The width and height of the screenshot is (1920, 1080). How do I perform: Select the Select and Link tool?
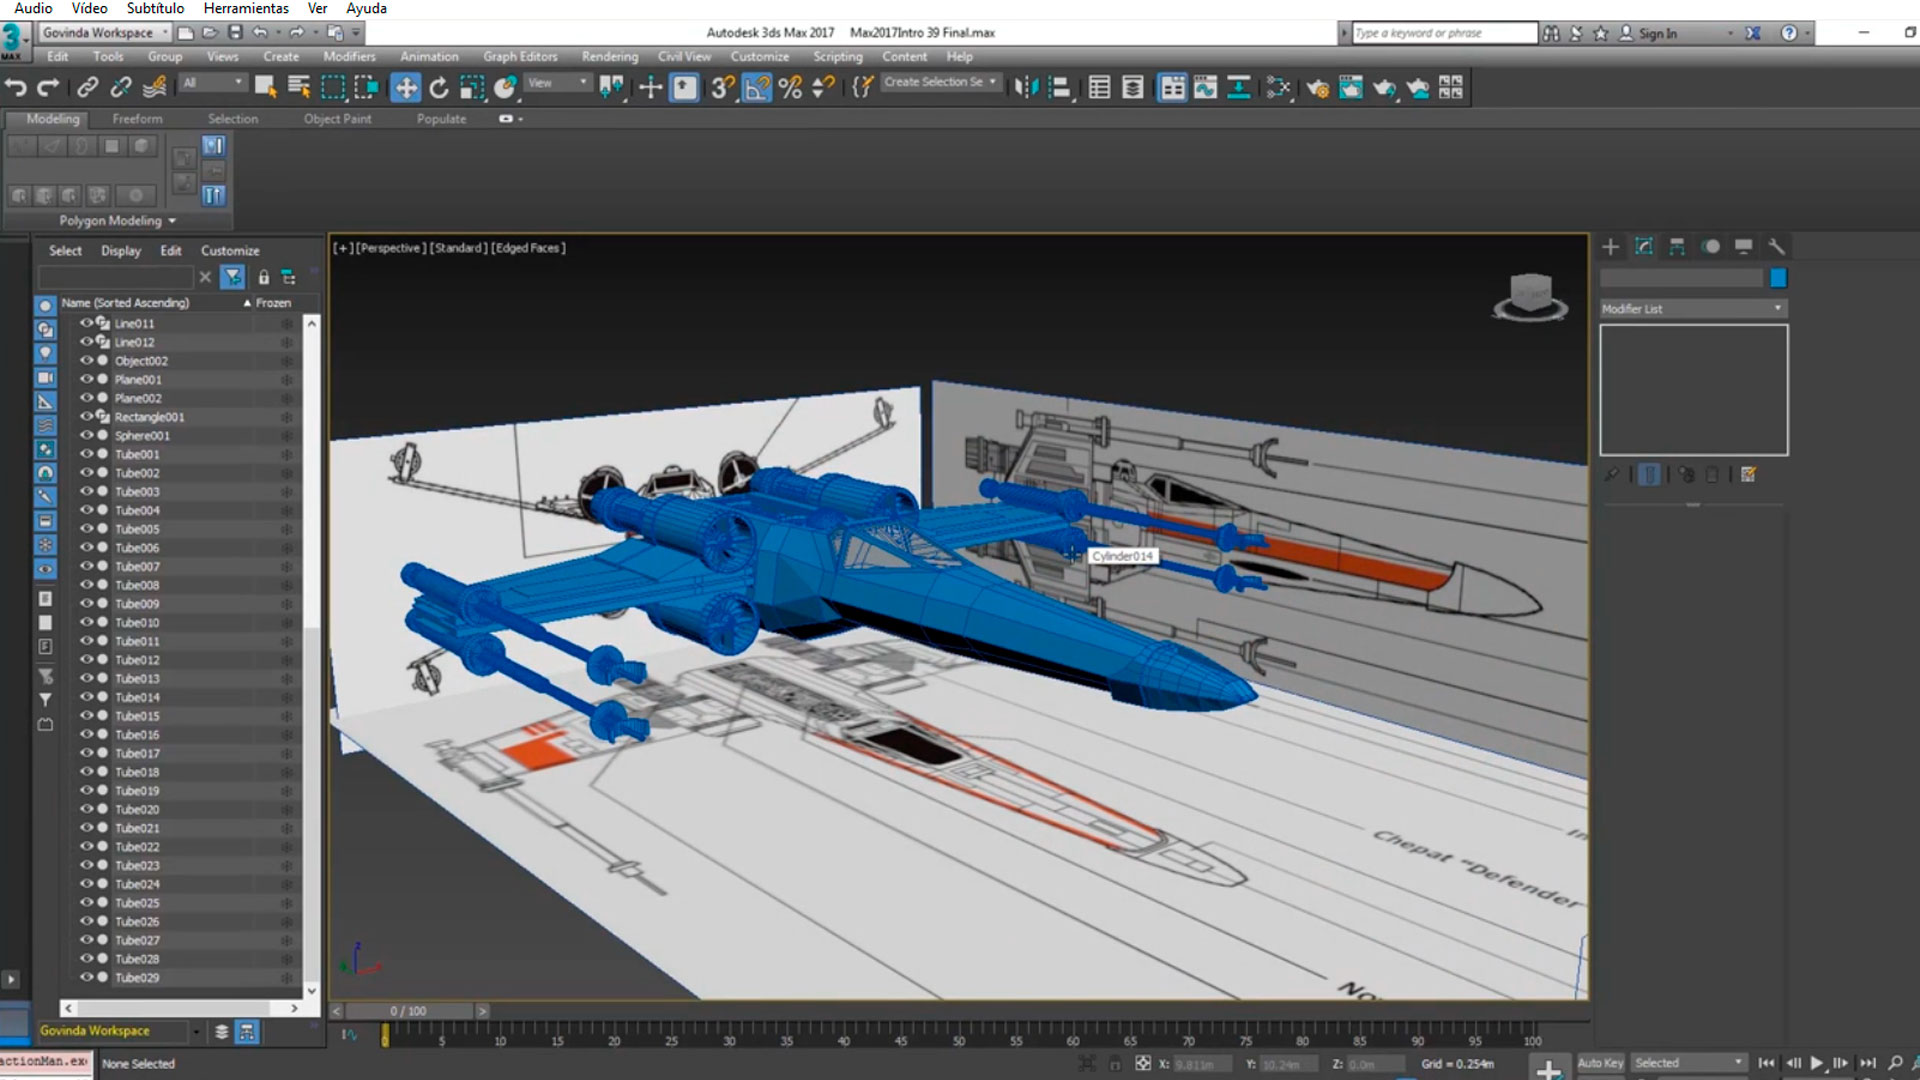[88, 88]
